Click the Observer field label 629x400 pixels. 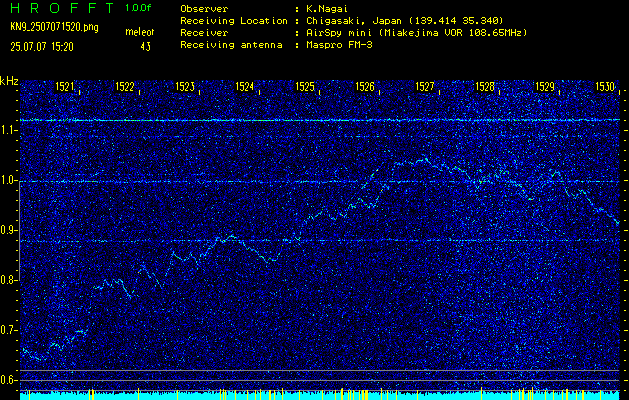click(x=204, y=9)
